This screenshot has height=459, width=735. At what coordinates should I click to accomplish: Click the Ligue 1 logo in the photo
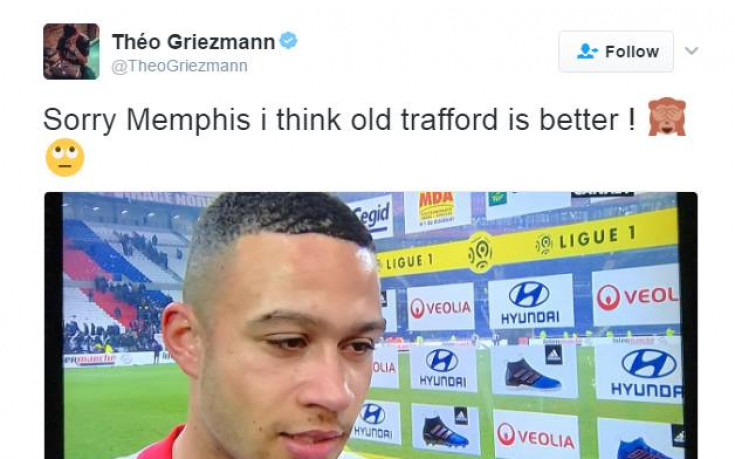point(480,253)
